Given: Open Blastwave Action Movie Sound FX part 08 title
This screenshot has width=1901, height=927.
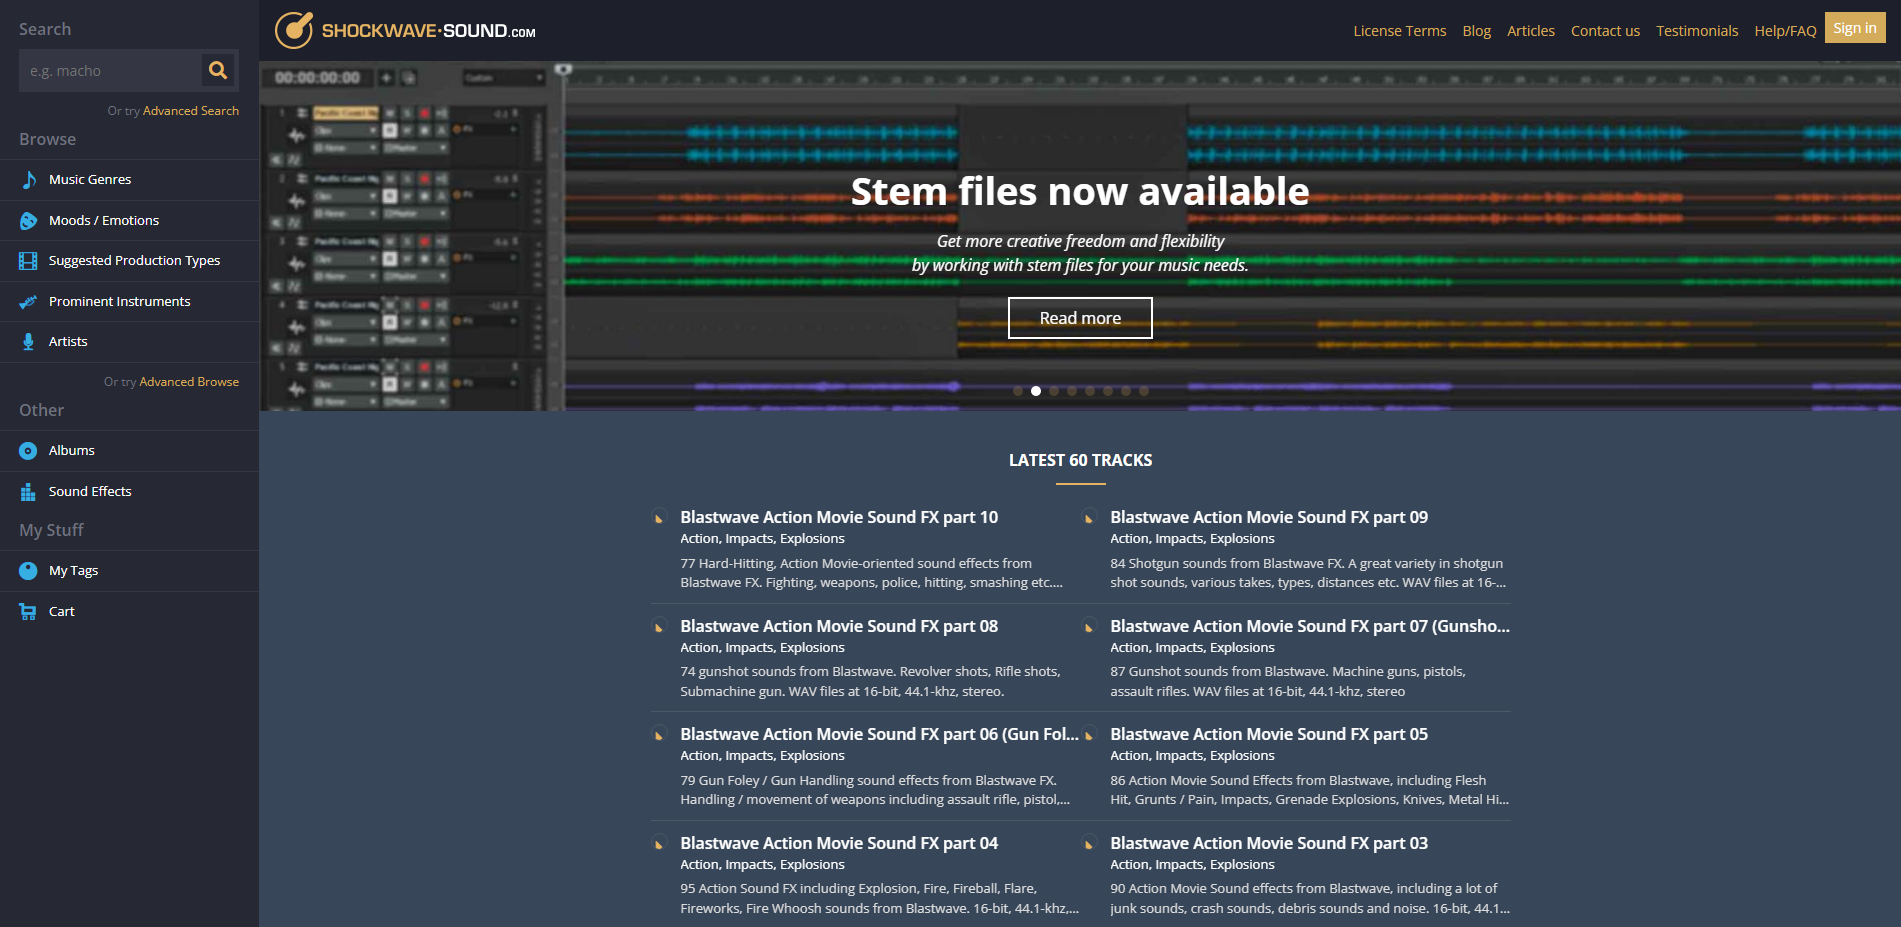Looking at the screenshot, I should [839, 626].
